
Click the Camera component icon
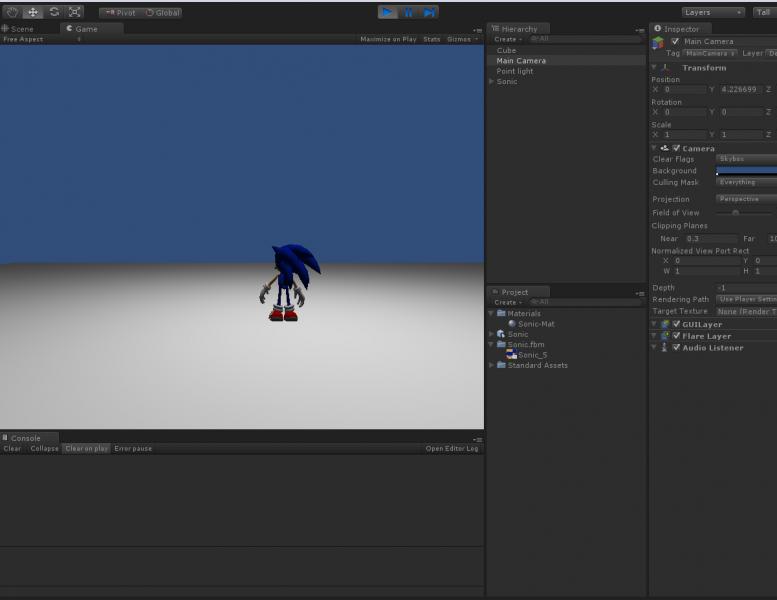pyautogui.click(x=665, y=148)
